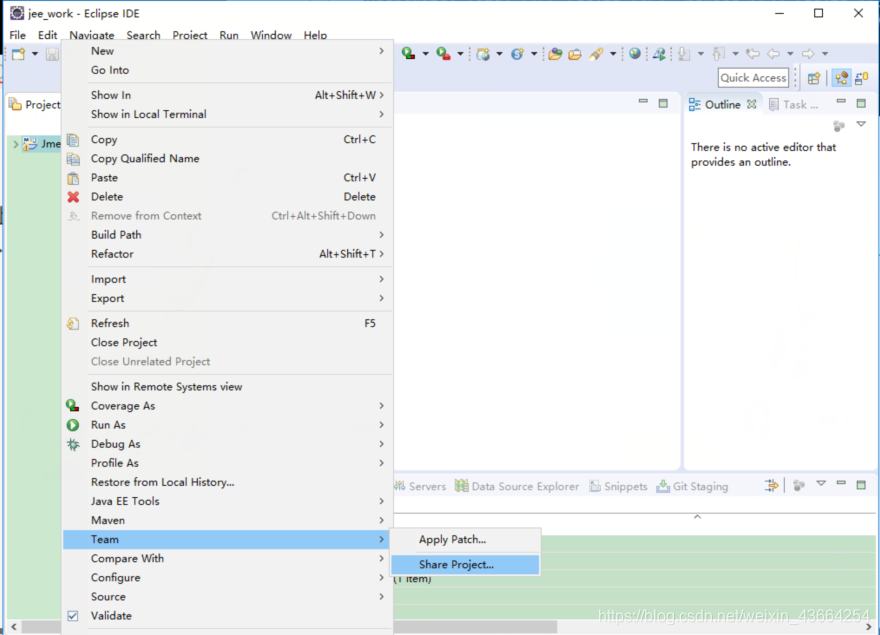The image size is (880, 635).
Task: Maximize the editor area
Action: coord(663,103)
